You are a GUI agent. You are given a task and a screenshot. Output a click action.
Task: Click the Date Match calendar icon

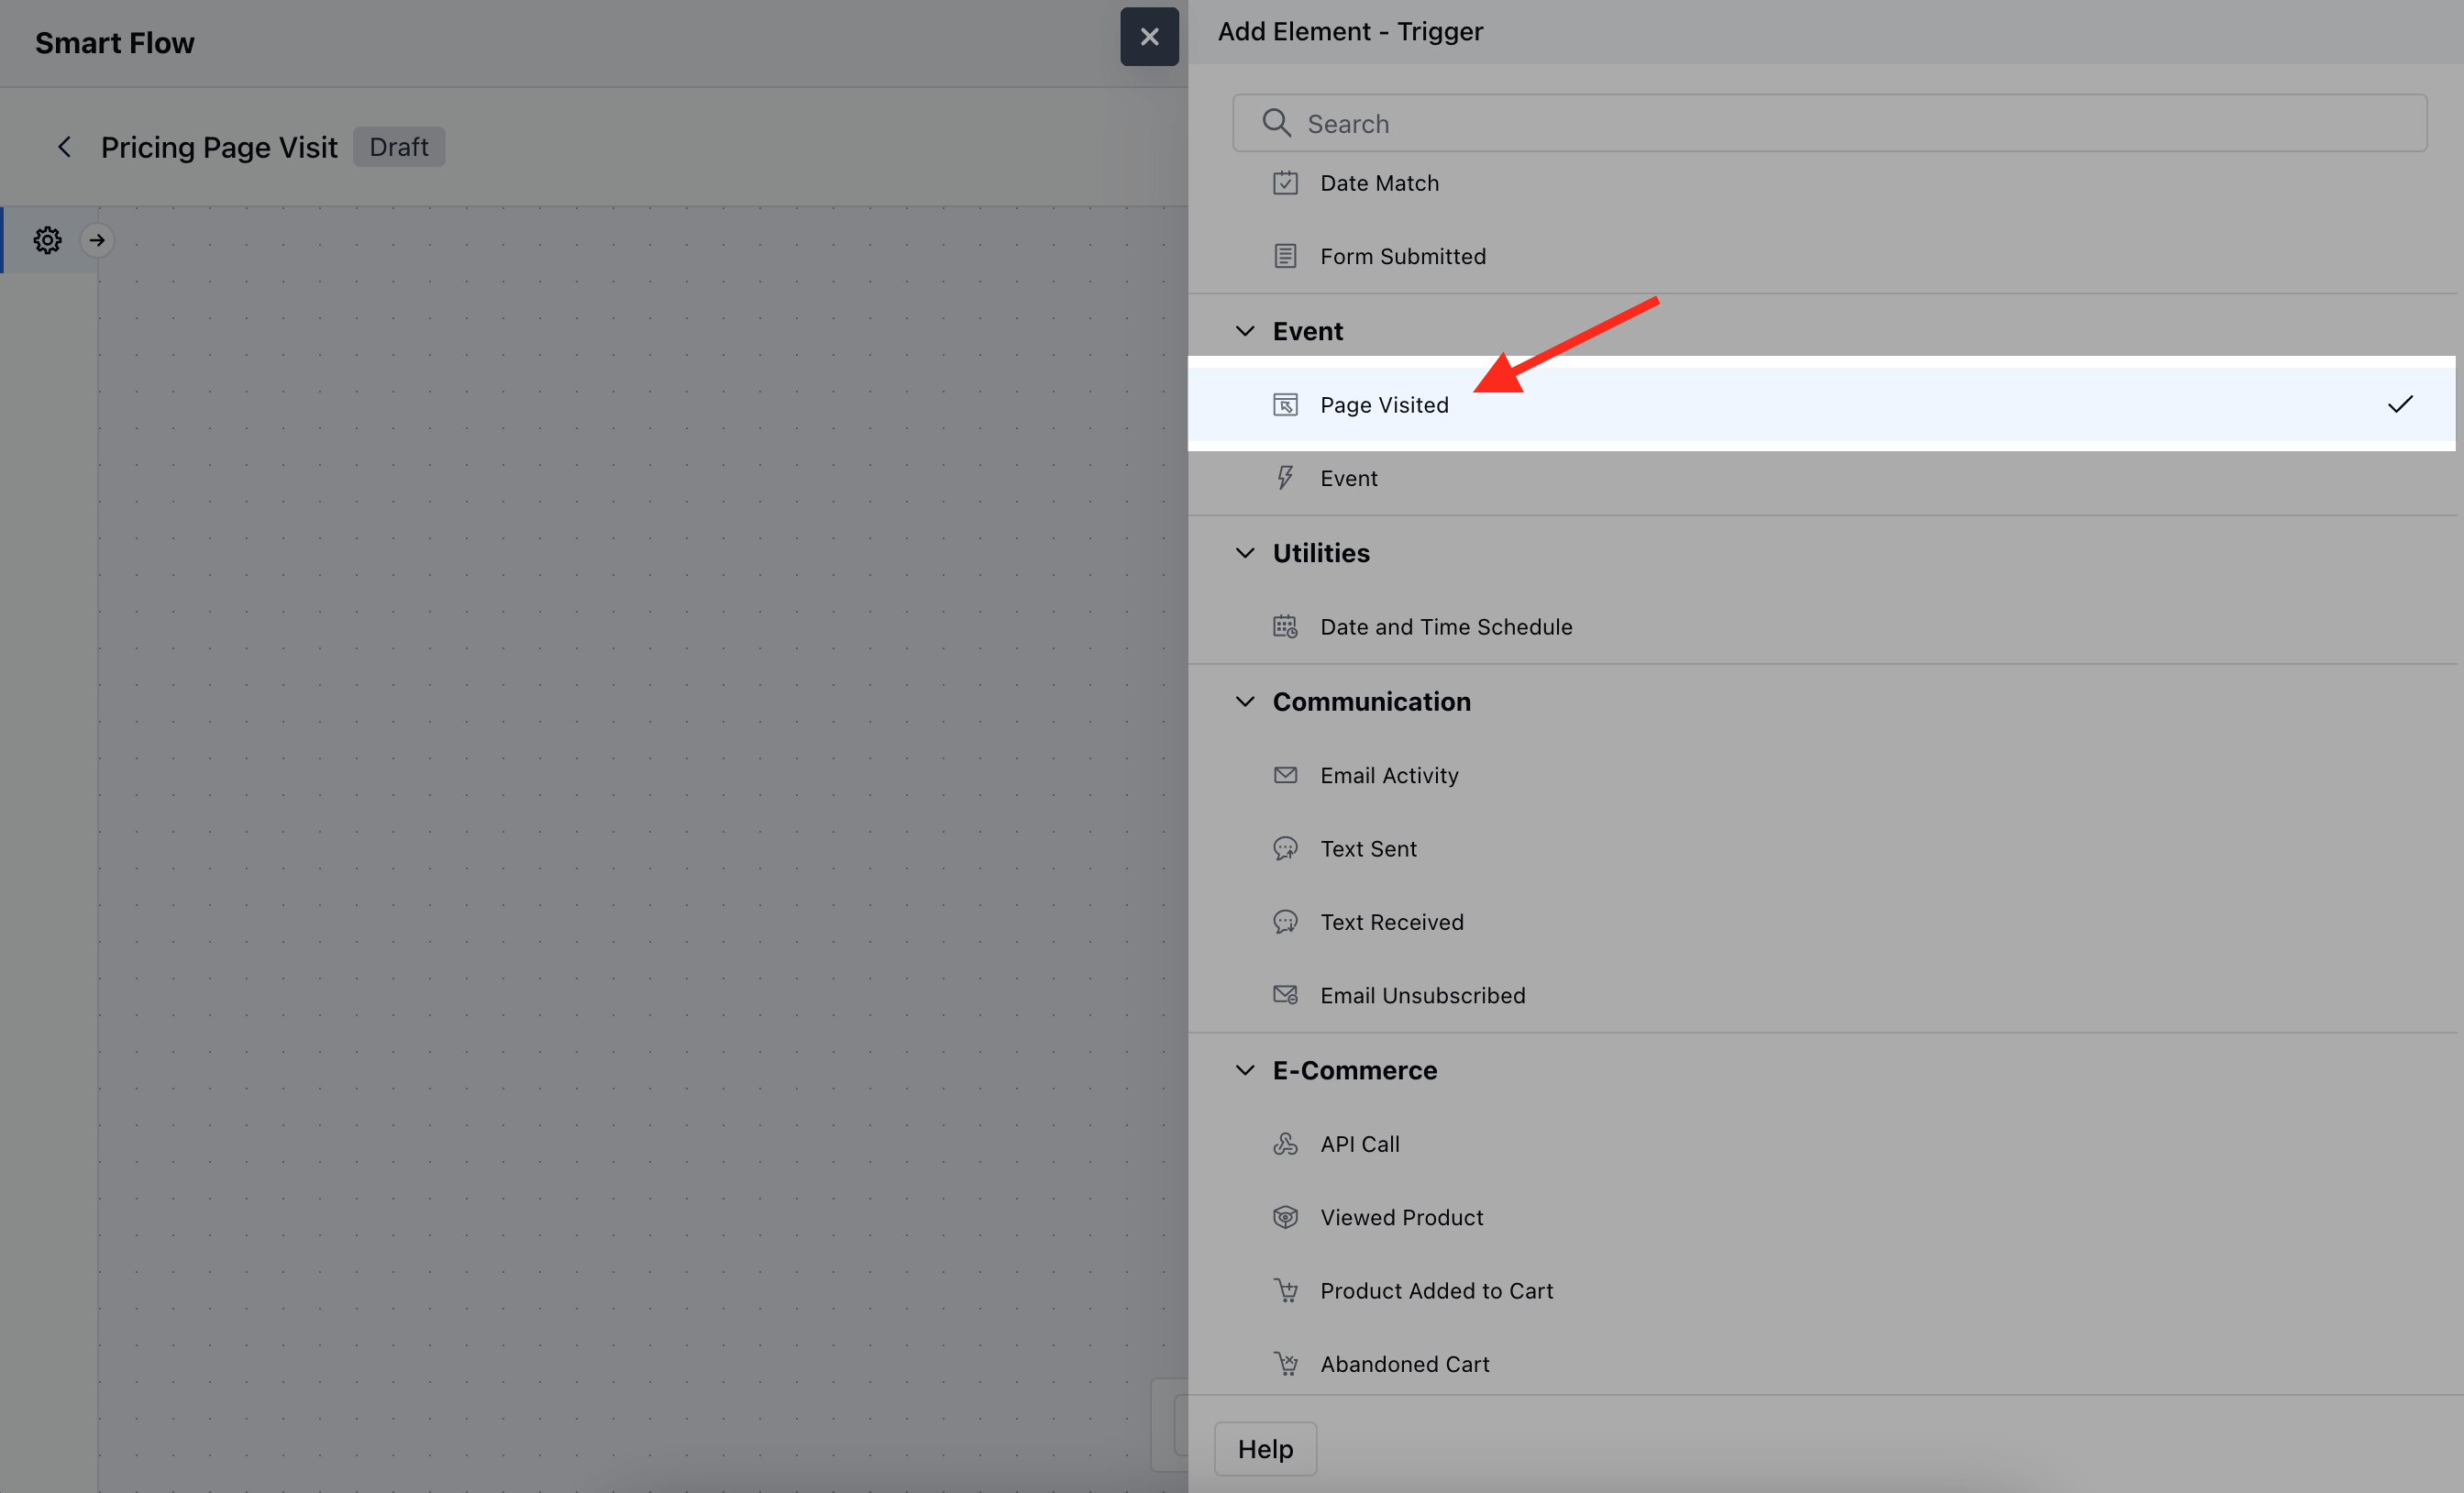(x=1285, y=183)
